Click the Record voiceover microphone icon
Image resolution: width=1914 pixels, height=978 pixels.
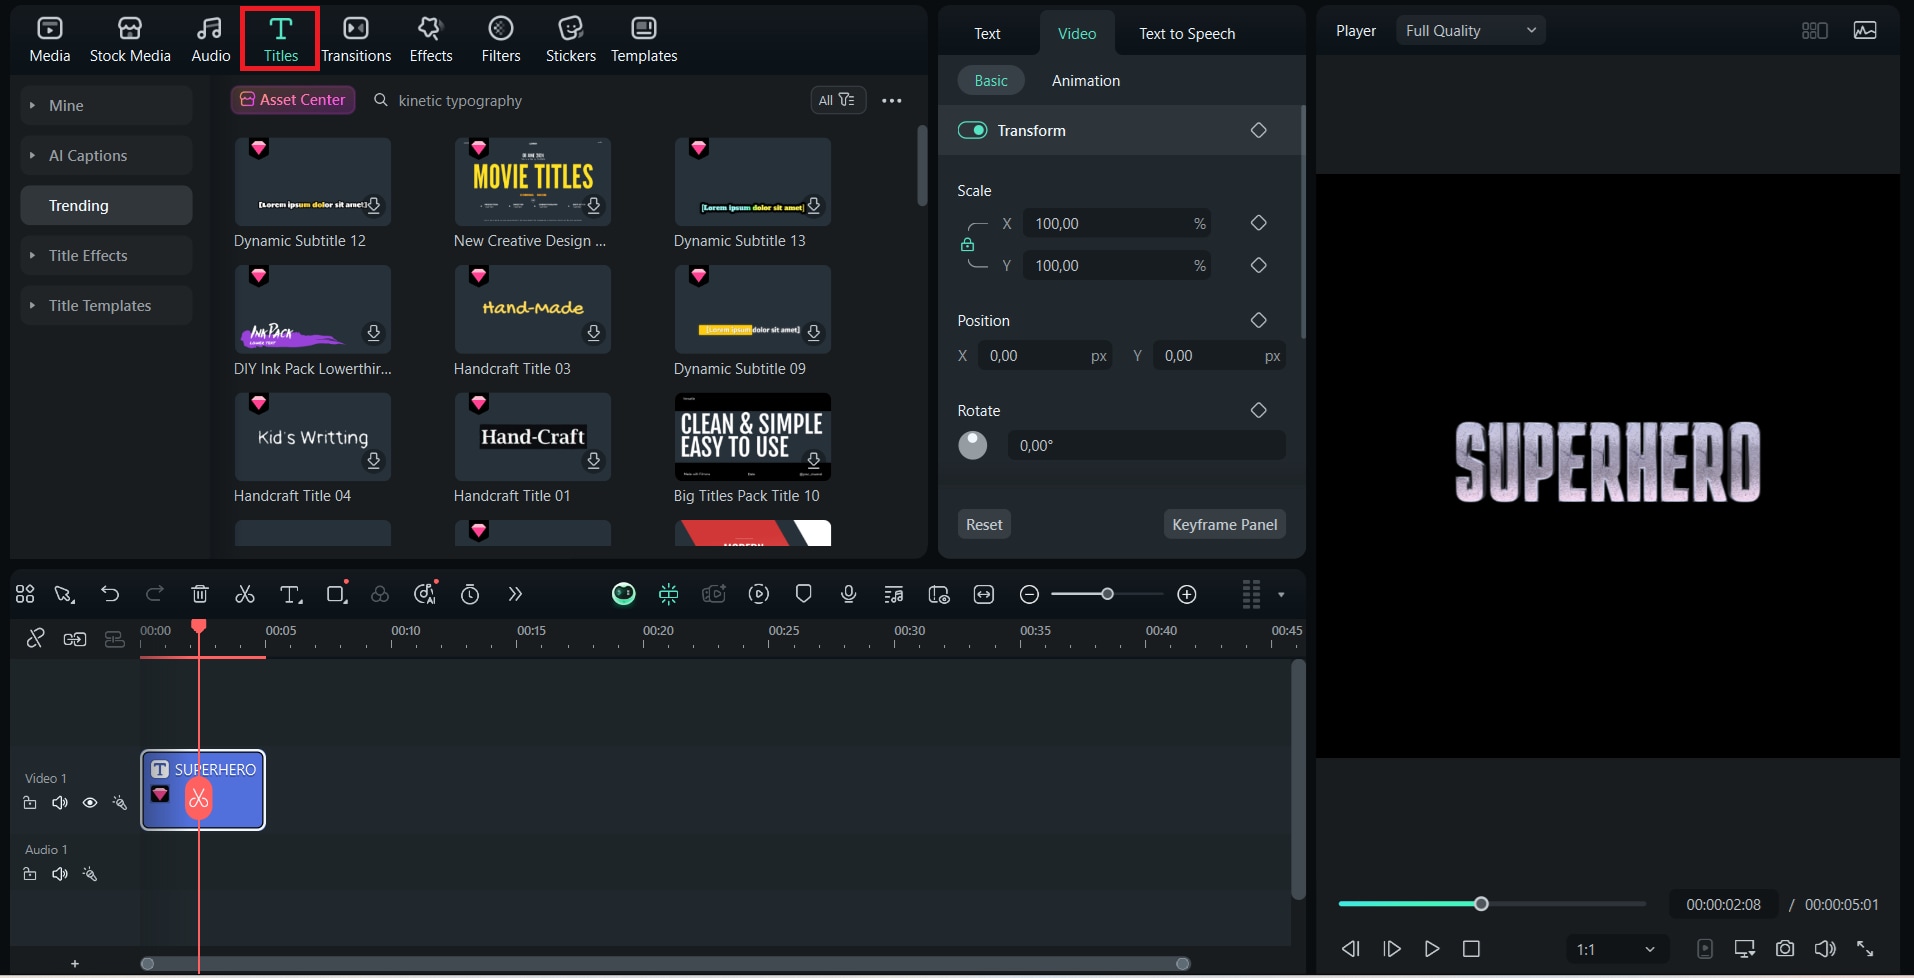[x=849, y=594]
